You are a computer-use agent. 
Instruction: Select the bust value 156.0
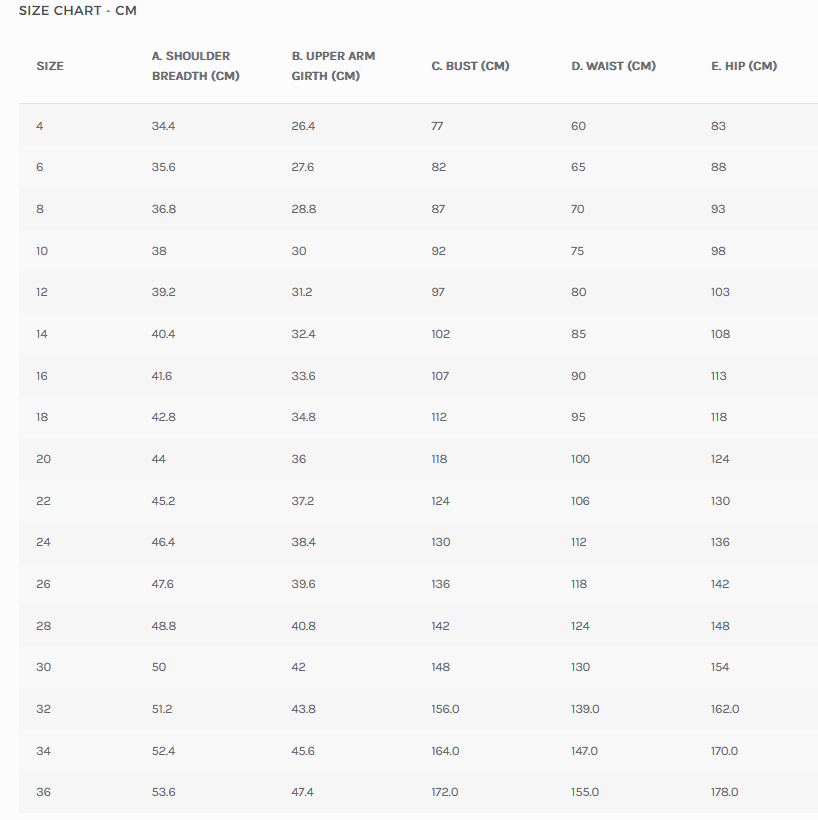[x=445, y=709]
